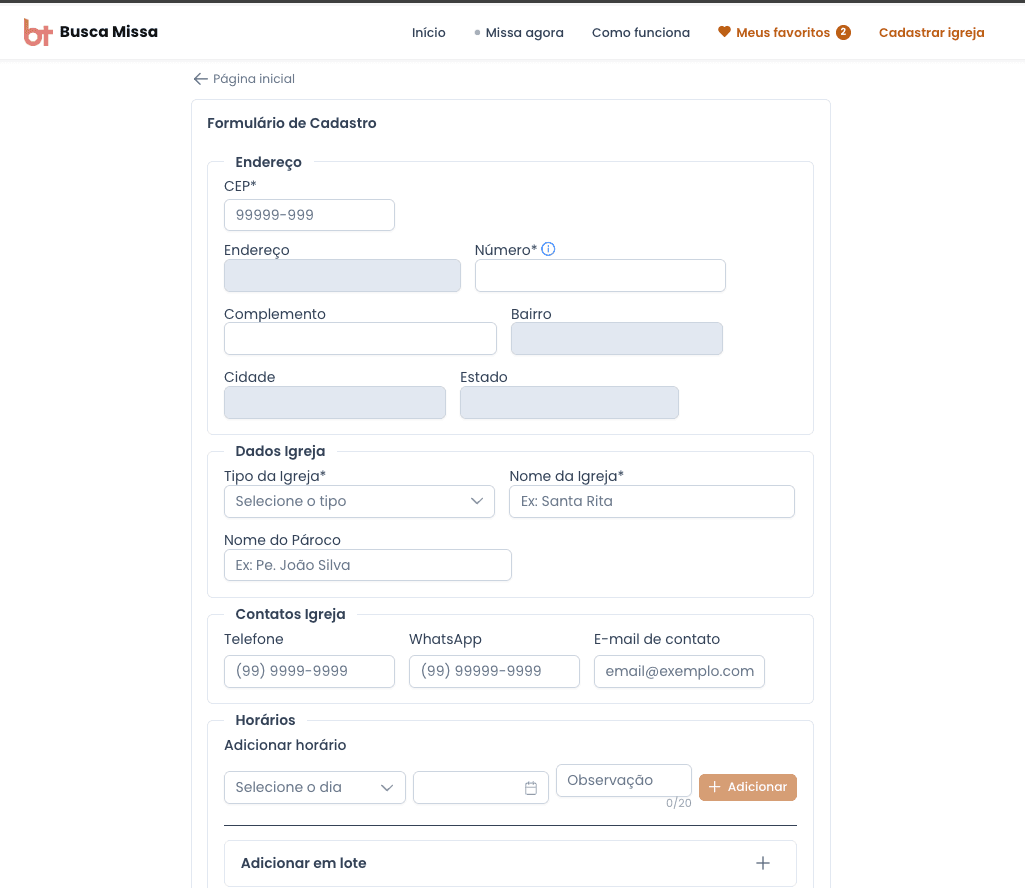Click the favorites count badge

point(843,32)
